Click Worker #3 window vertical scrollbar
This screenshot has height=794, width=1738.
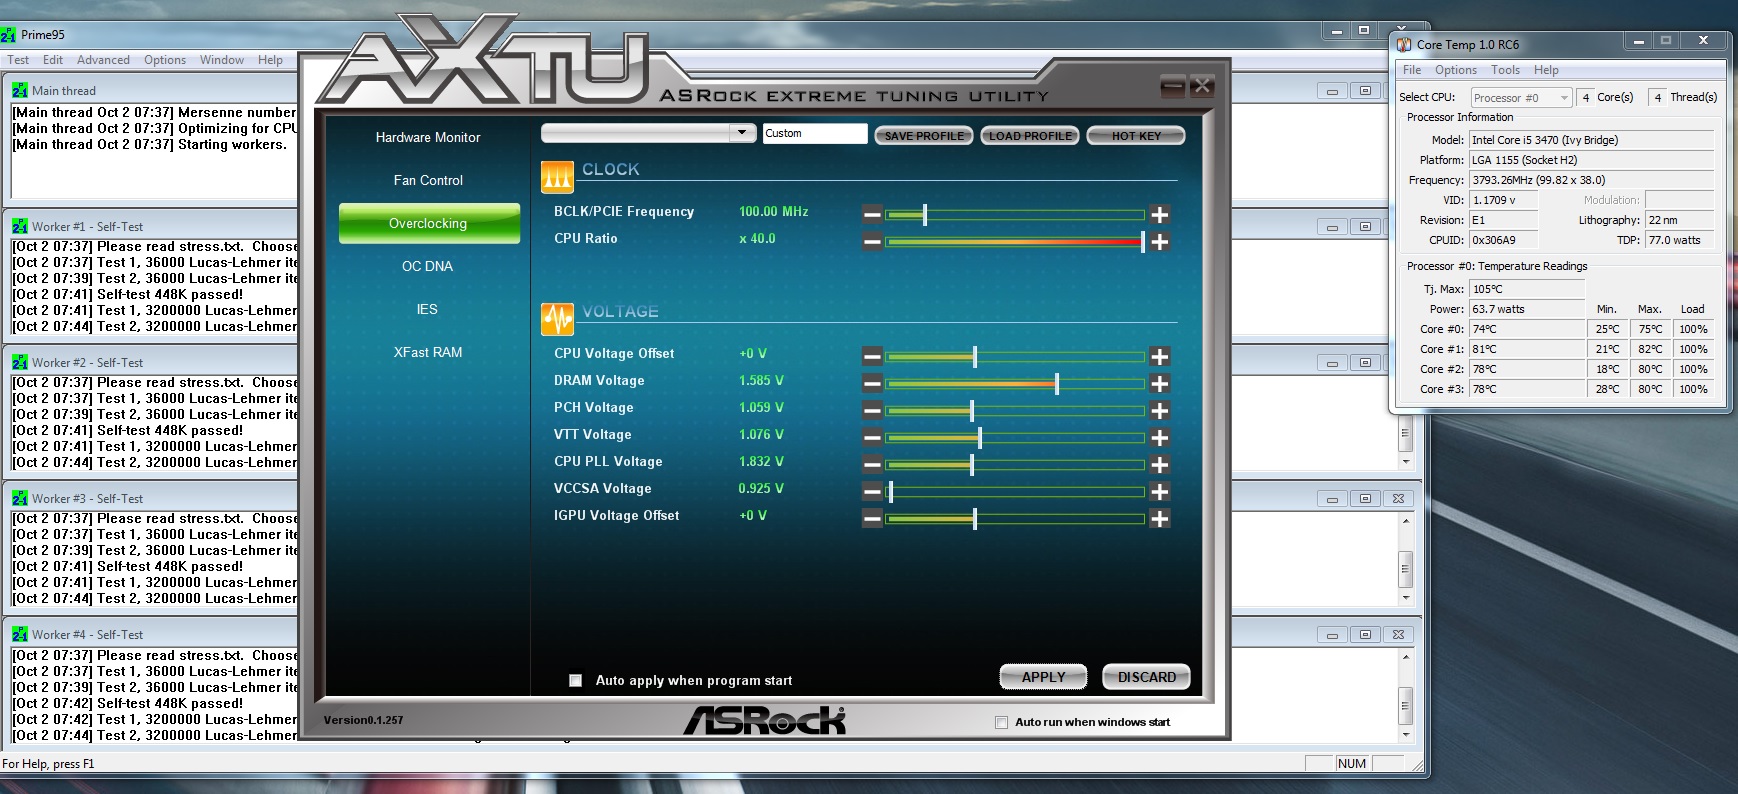point(1405,558)
